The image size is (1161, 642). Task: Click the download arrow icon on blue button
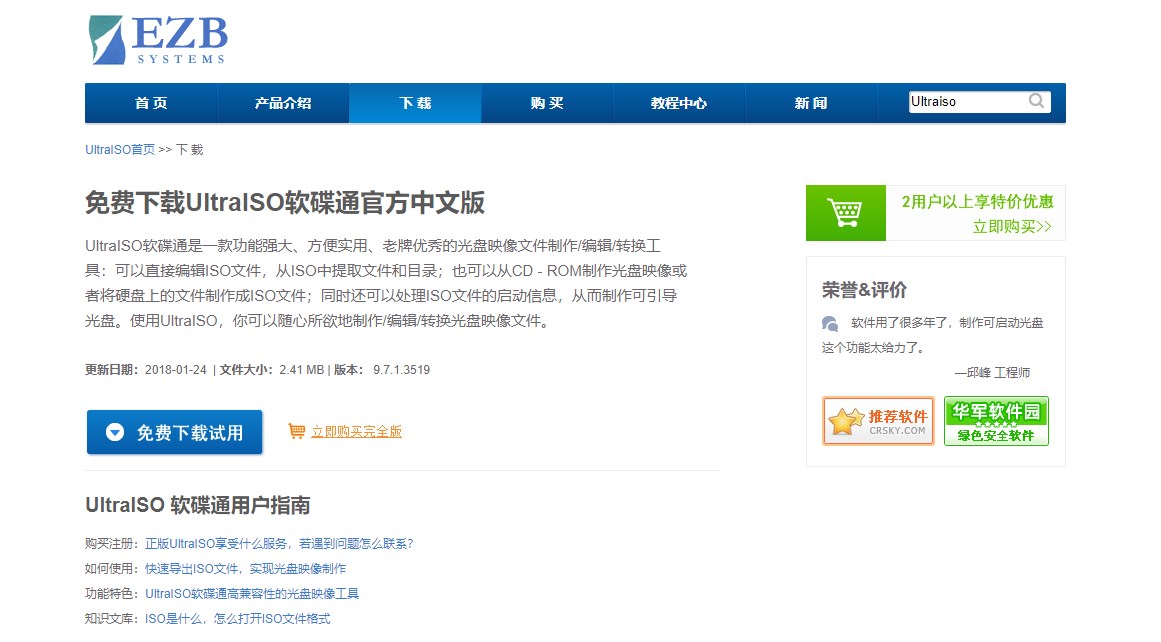115,432
